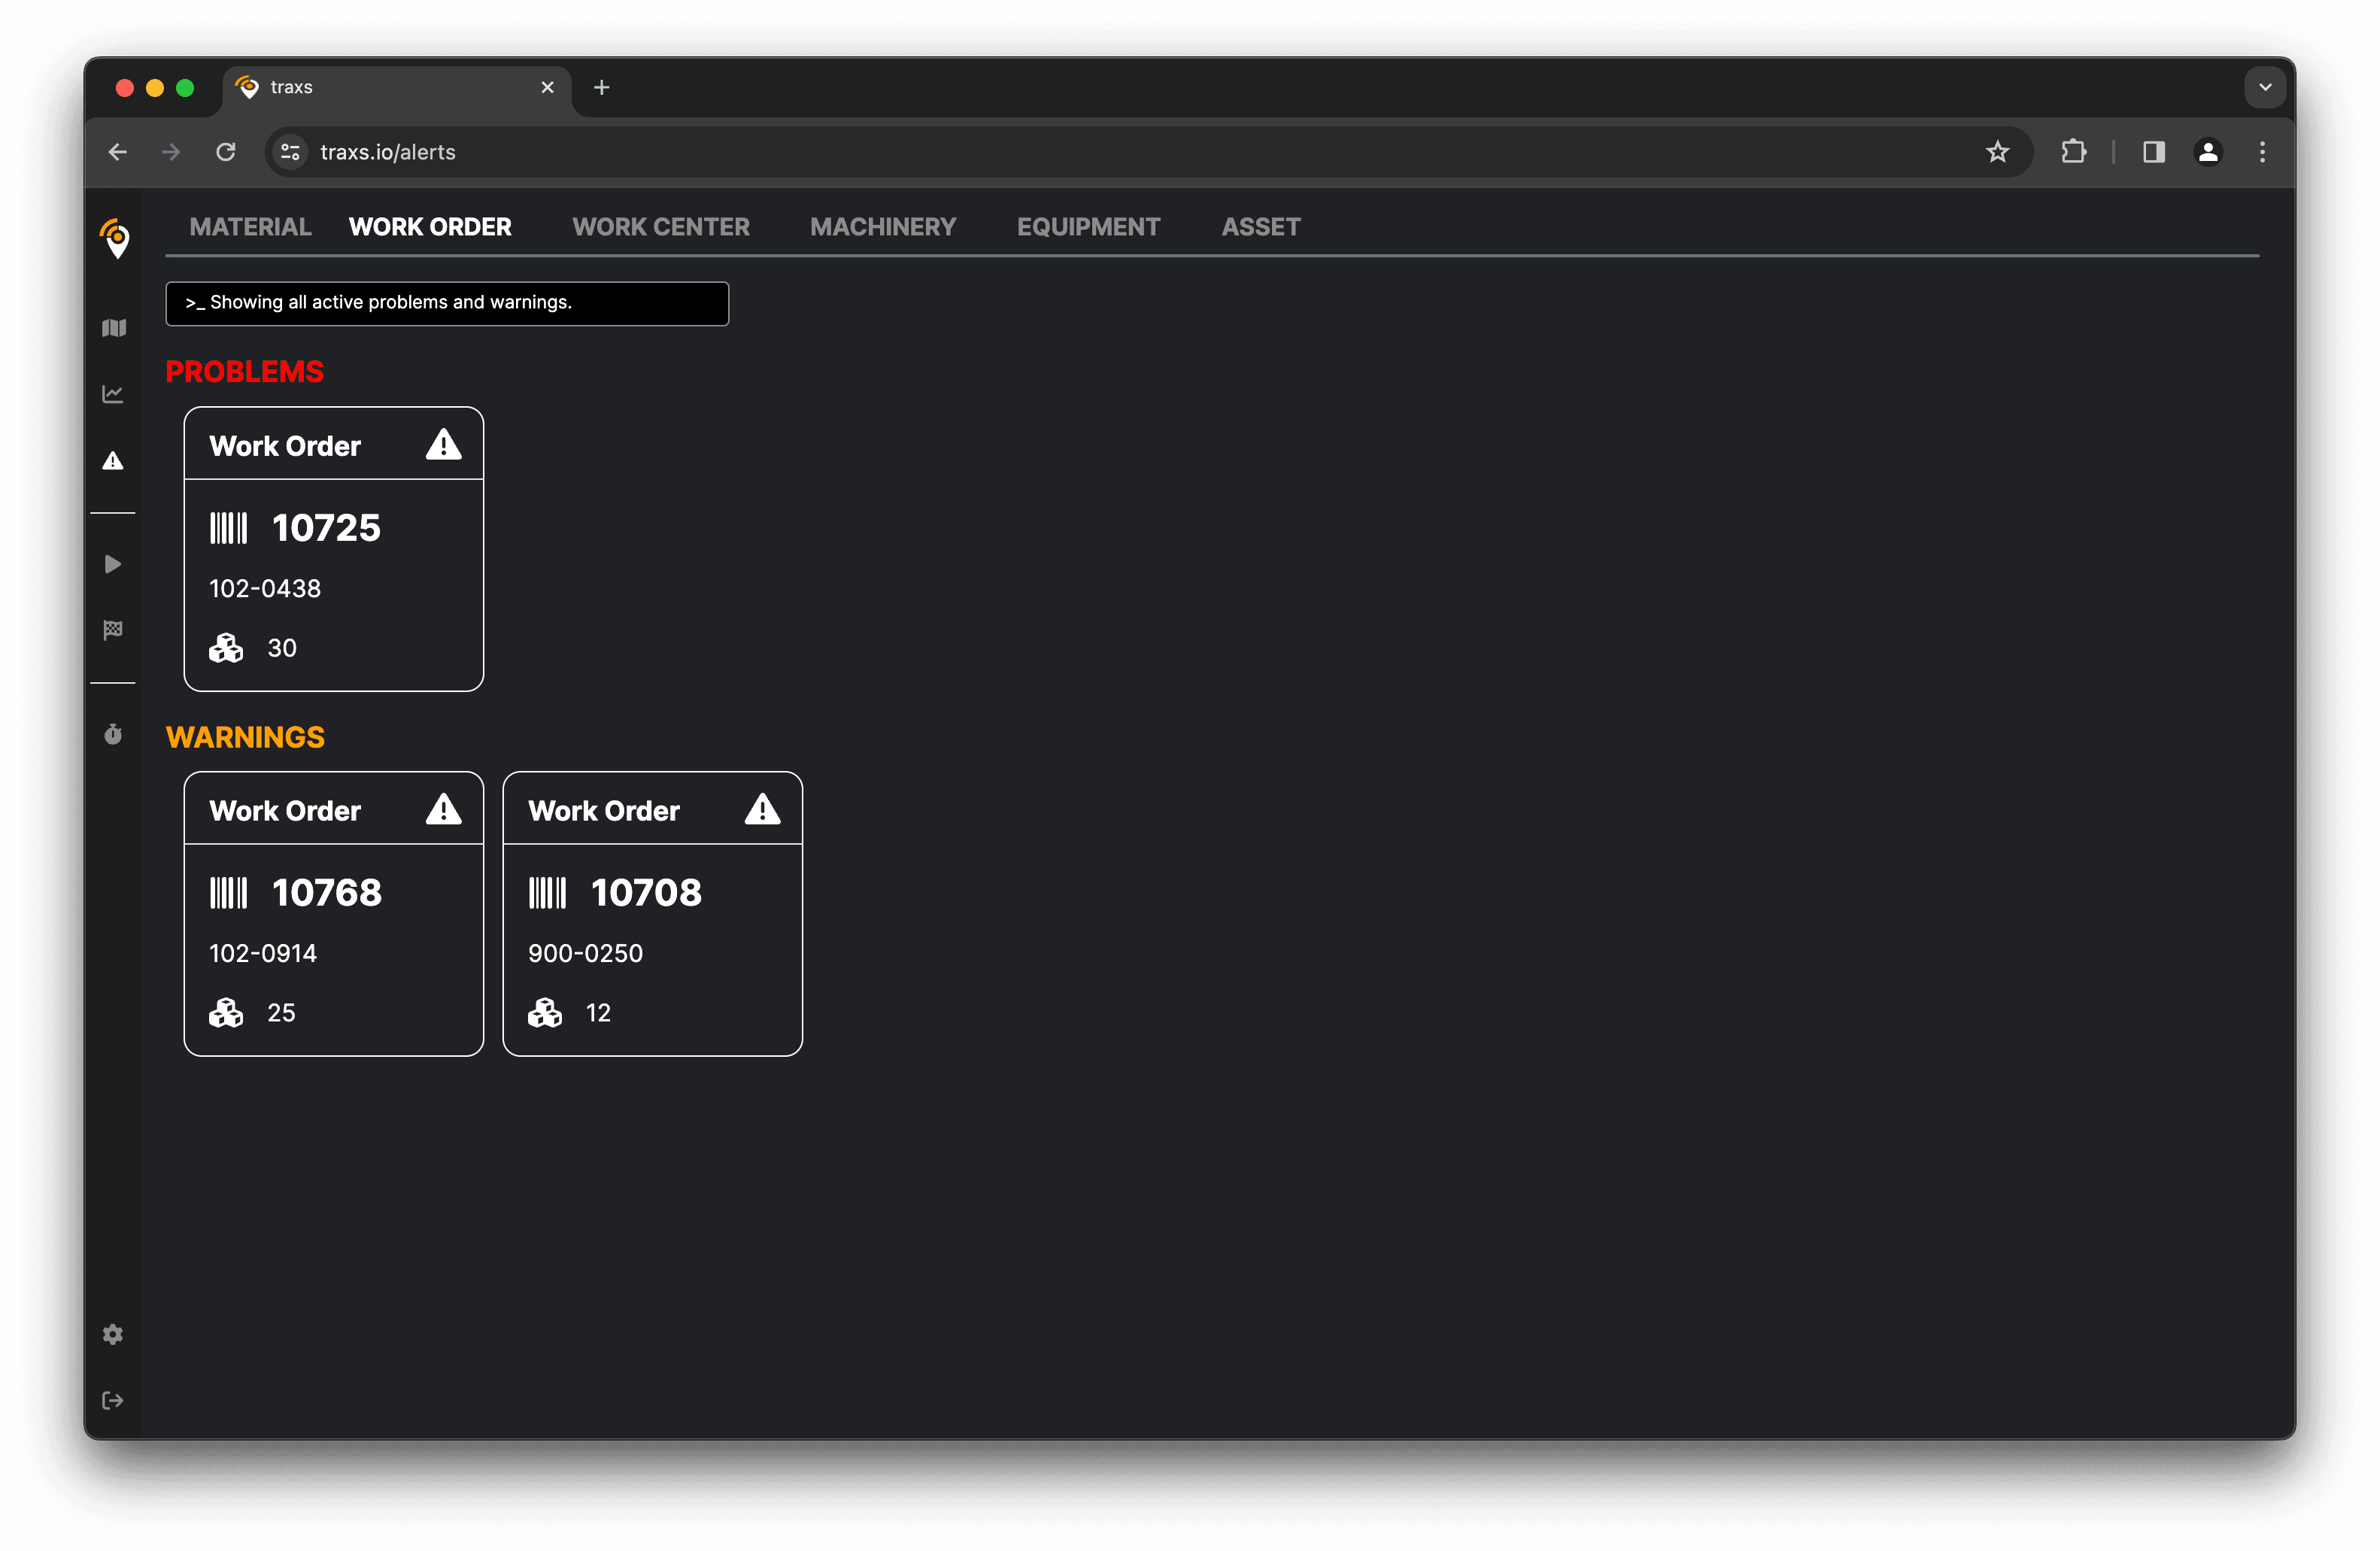Click the command bar showing active problems
Image resolution: width=2380 pixels, height=1551 pixels.
tap(447, 303)
